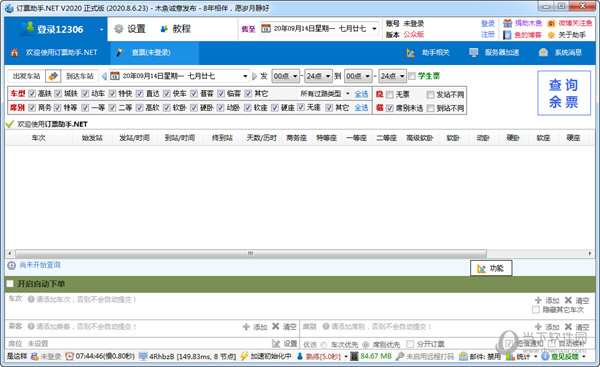This screenshot has width=600, height=367.
Task: Click the 到达车站 input field
Action: (80, 76)
